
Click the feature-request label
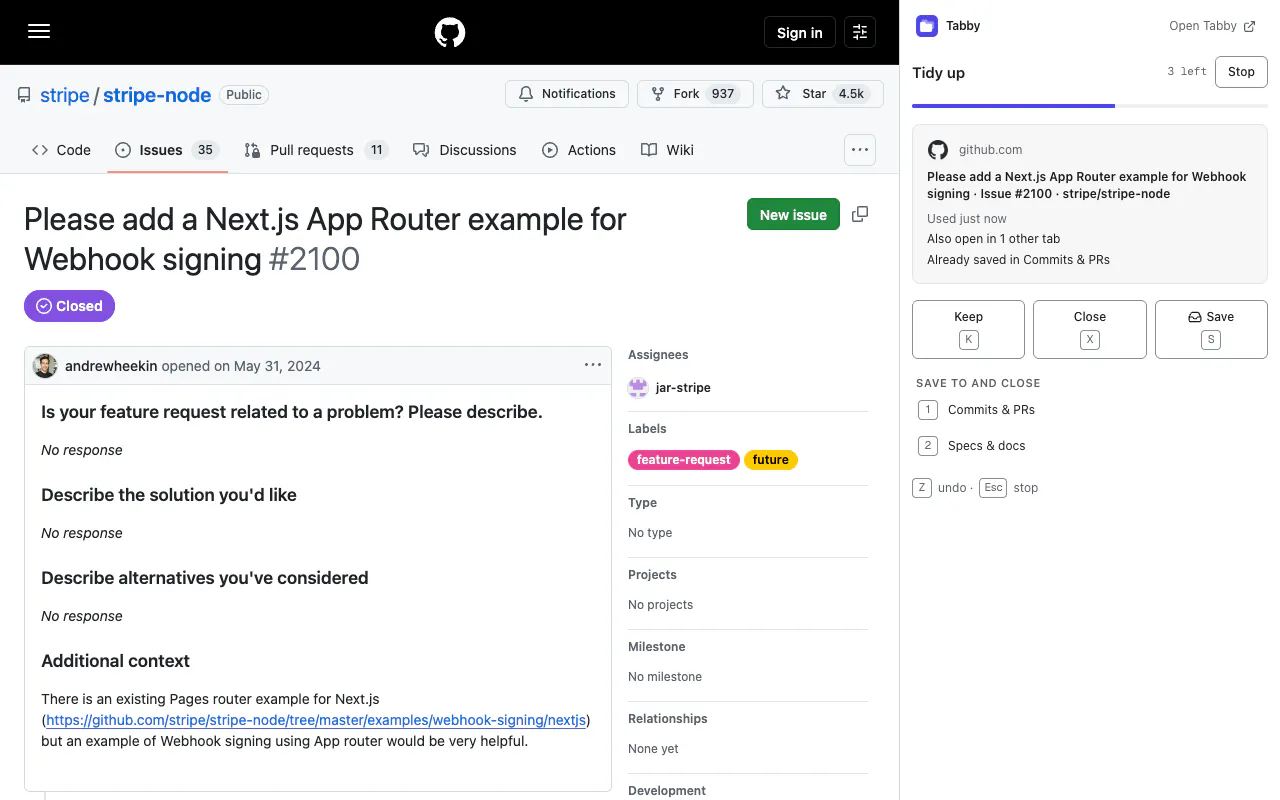[x=684, y=460]
